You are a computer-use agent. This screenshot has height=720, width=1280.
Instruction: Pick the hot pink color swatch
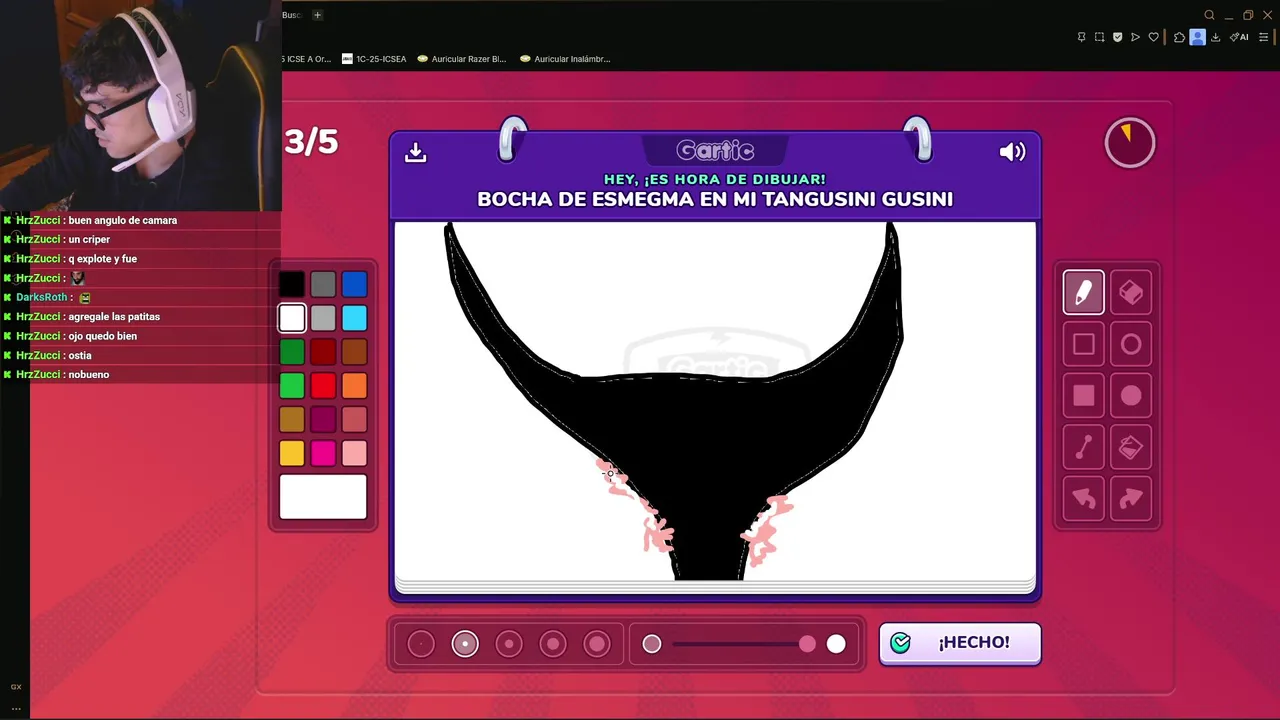(323, 454)
